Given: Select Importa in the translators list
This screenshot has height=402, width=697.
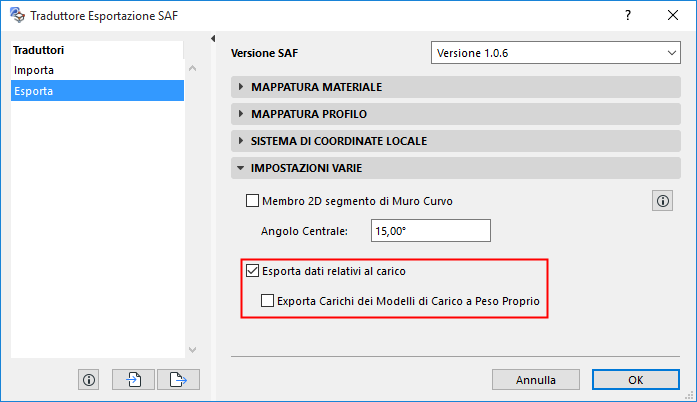Looking at the screenshot, I should click(x=34, y=70).
